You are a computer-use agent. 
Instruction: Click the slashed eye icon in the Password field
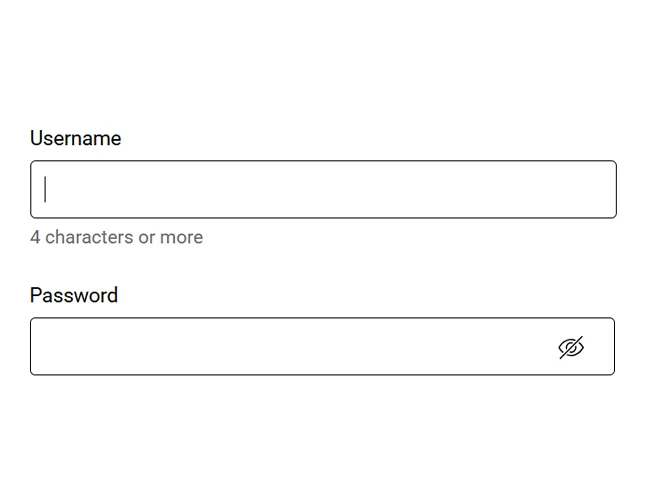(571, 347)
